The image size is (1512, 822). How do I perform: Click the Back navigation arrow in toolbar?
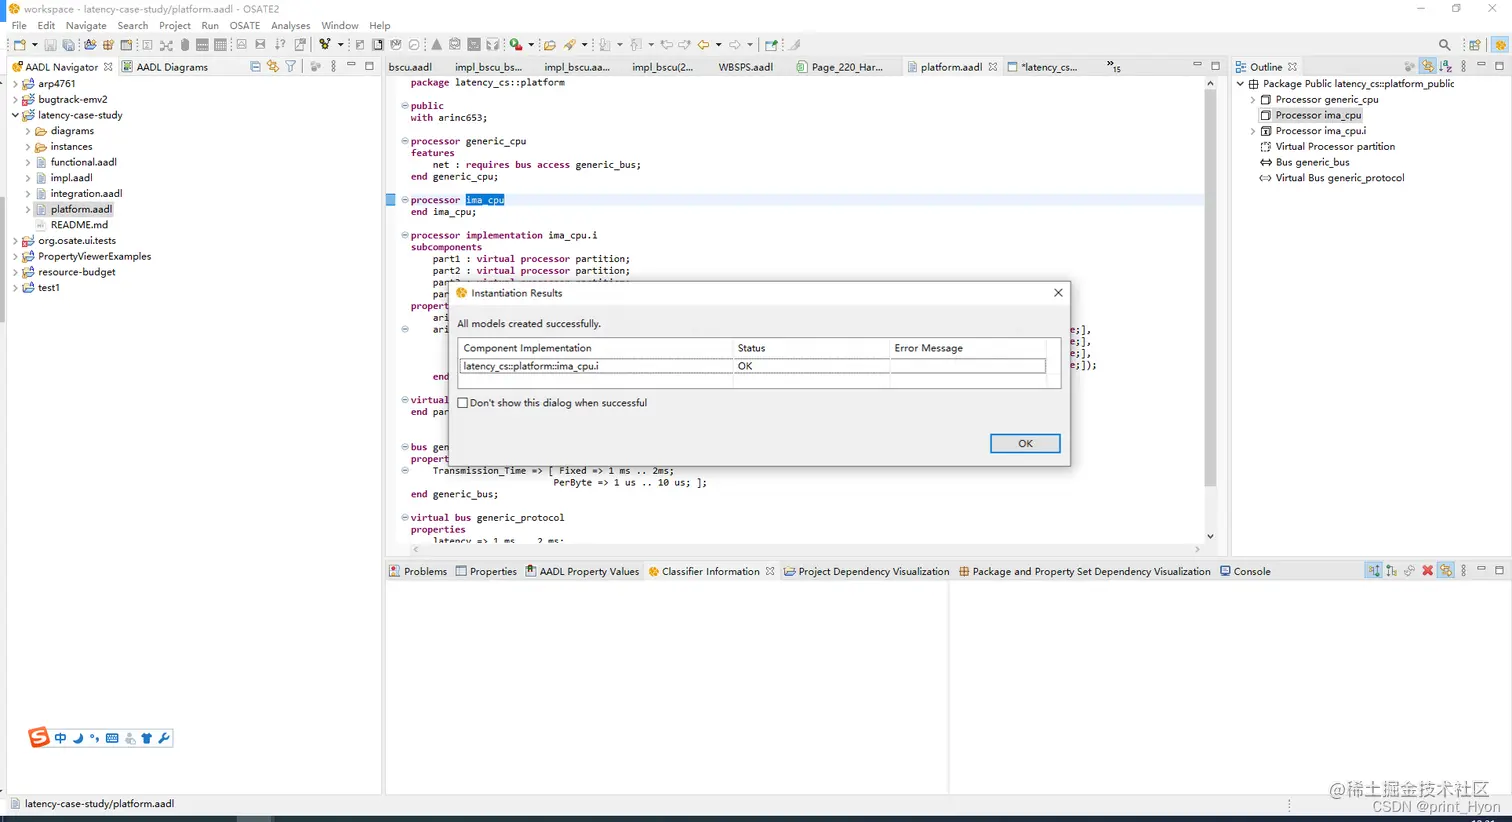point(703,45)
